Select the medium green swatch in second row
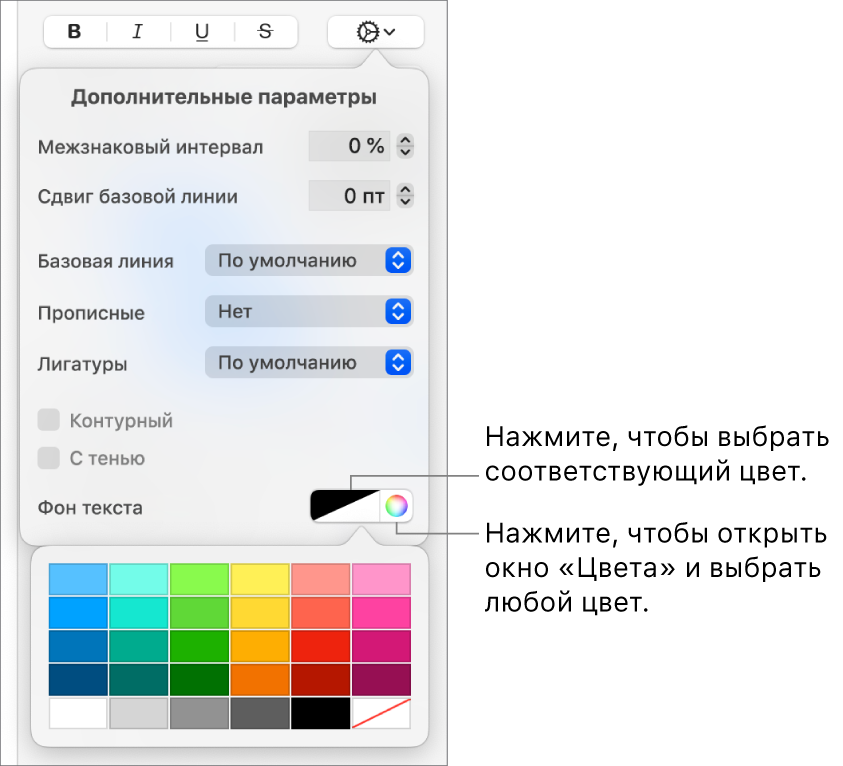843x766 pixels. pos(199,613)
